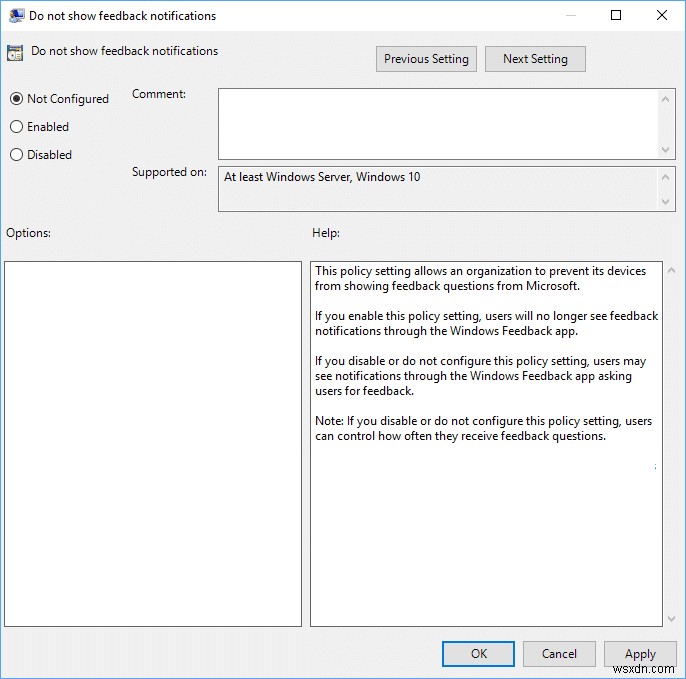The height and width of the screenshot is (679, 686).
Task: Click the Comment box scroll down arrow
Action: [x=665, y=150]
